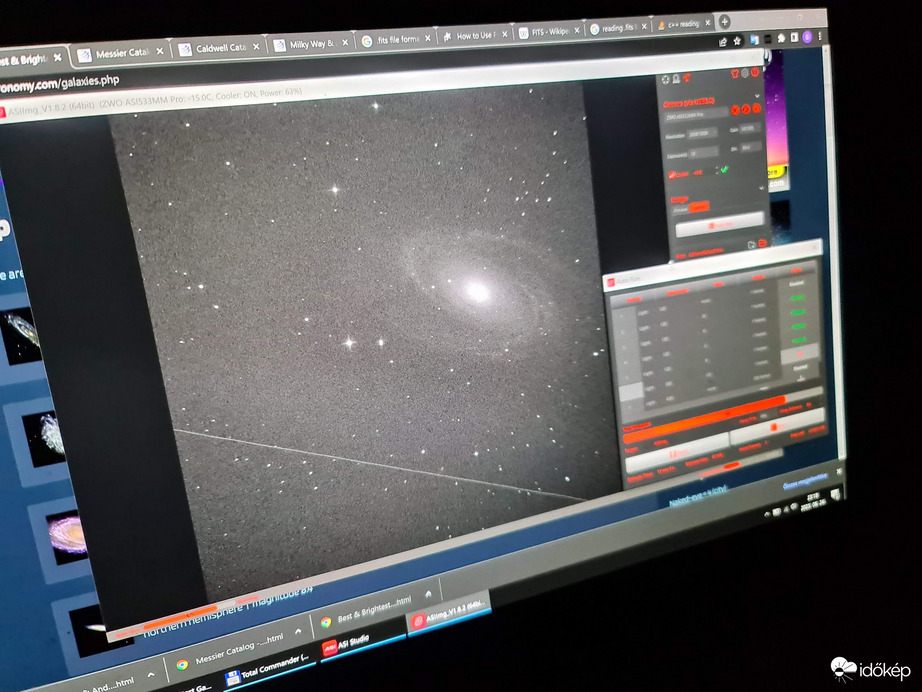The height and width of the screenshot is (692, 922).
Task: Click the red X disconnect camera icon
Action: tap(734, 109)
